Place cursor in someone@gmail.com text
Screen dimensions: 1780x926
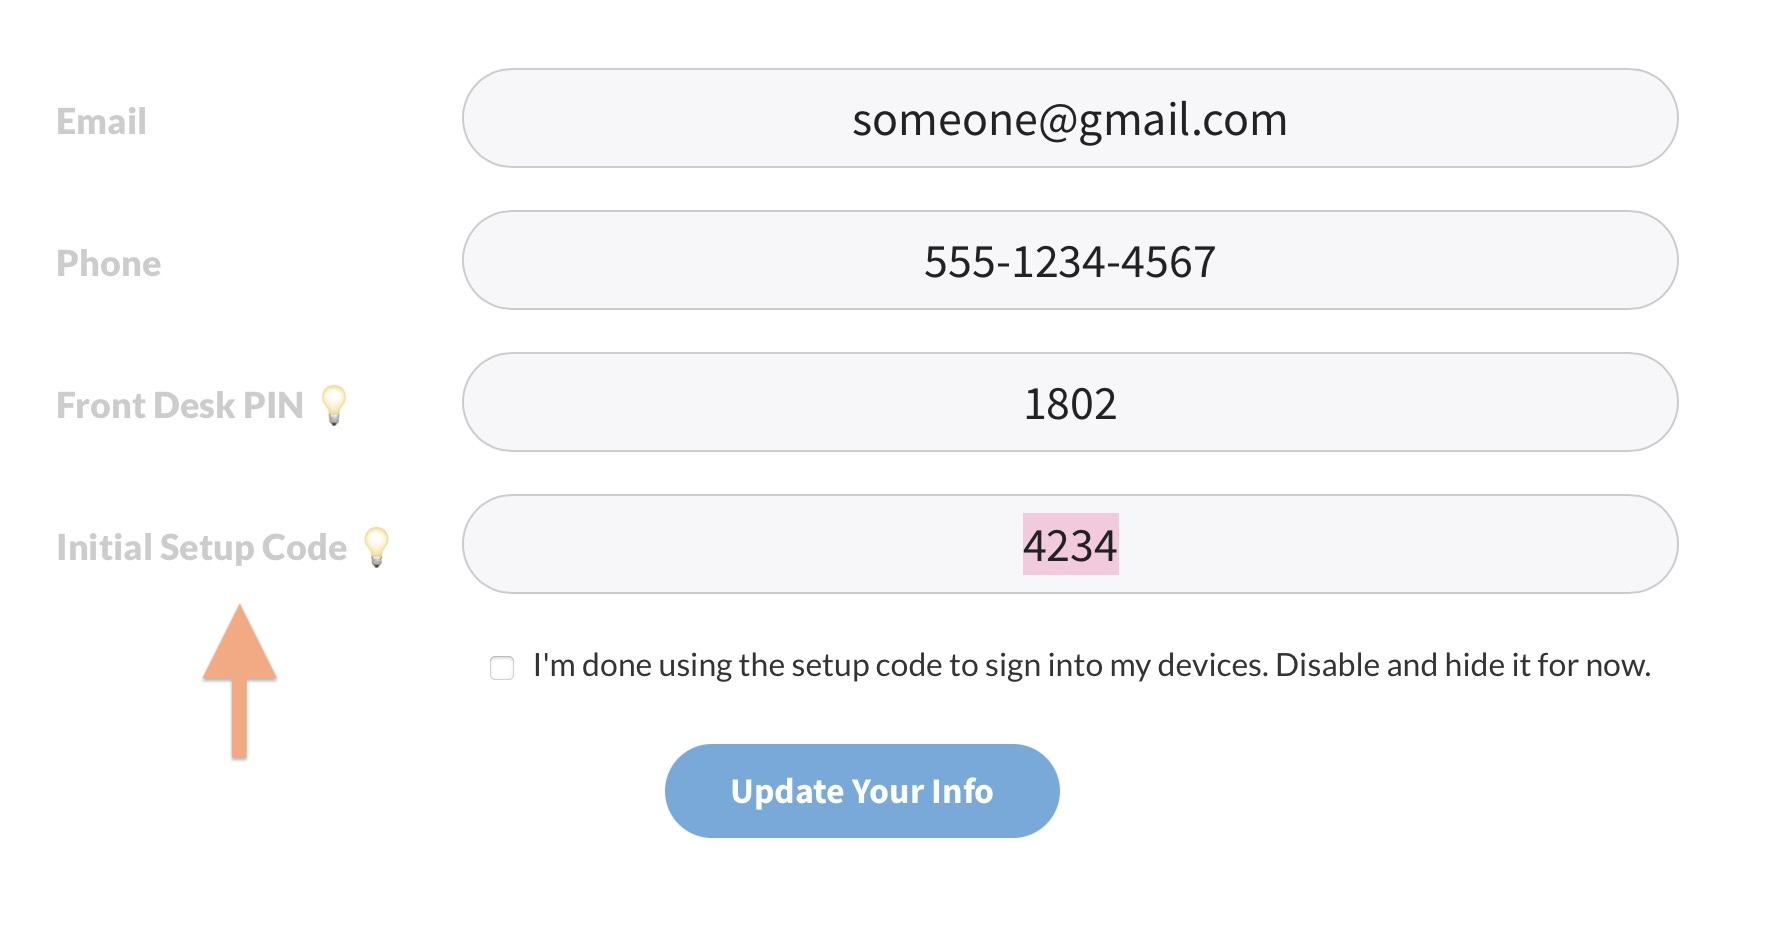(1069, 120)
